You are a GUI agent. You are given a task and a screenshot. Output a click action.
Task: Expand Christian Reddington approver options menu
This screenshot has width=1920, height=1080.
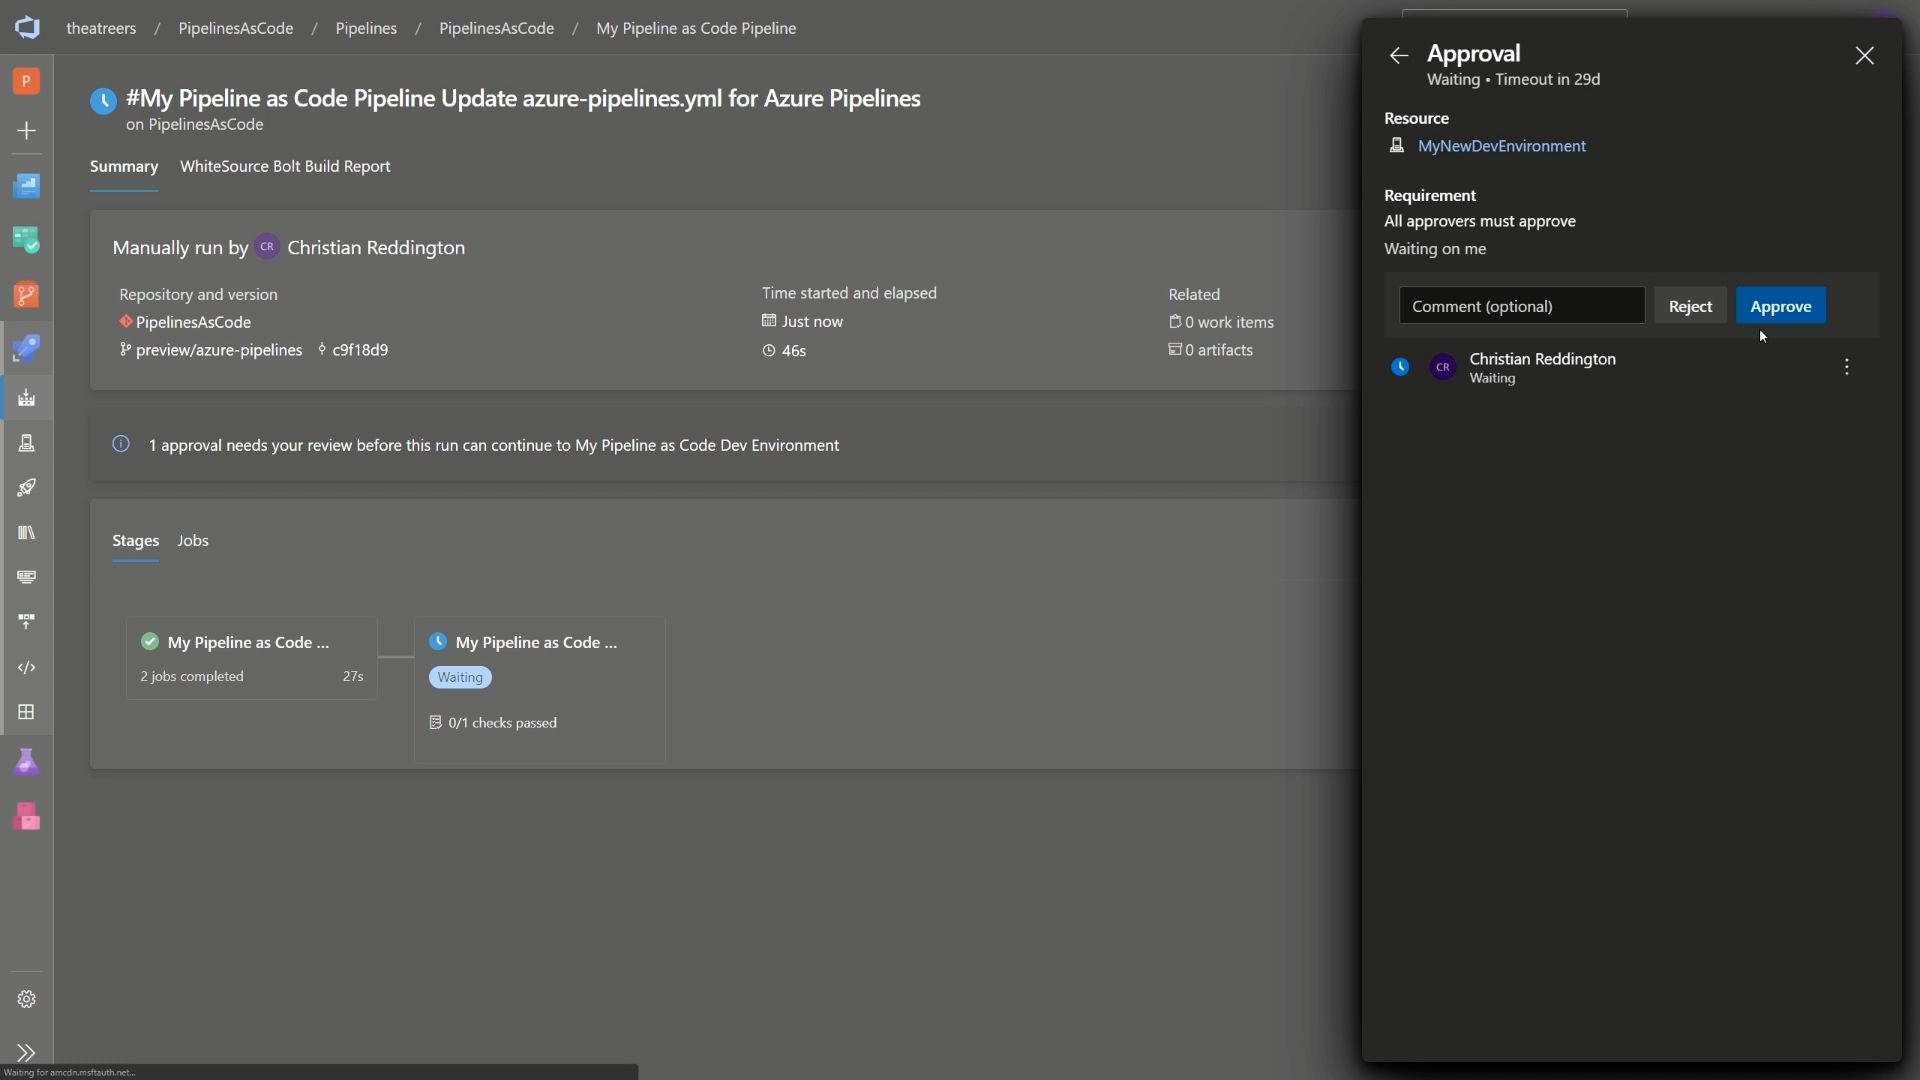[x=1847, y=367]
